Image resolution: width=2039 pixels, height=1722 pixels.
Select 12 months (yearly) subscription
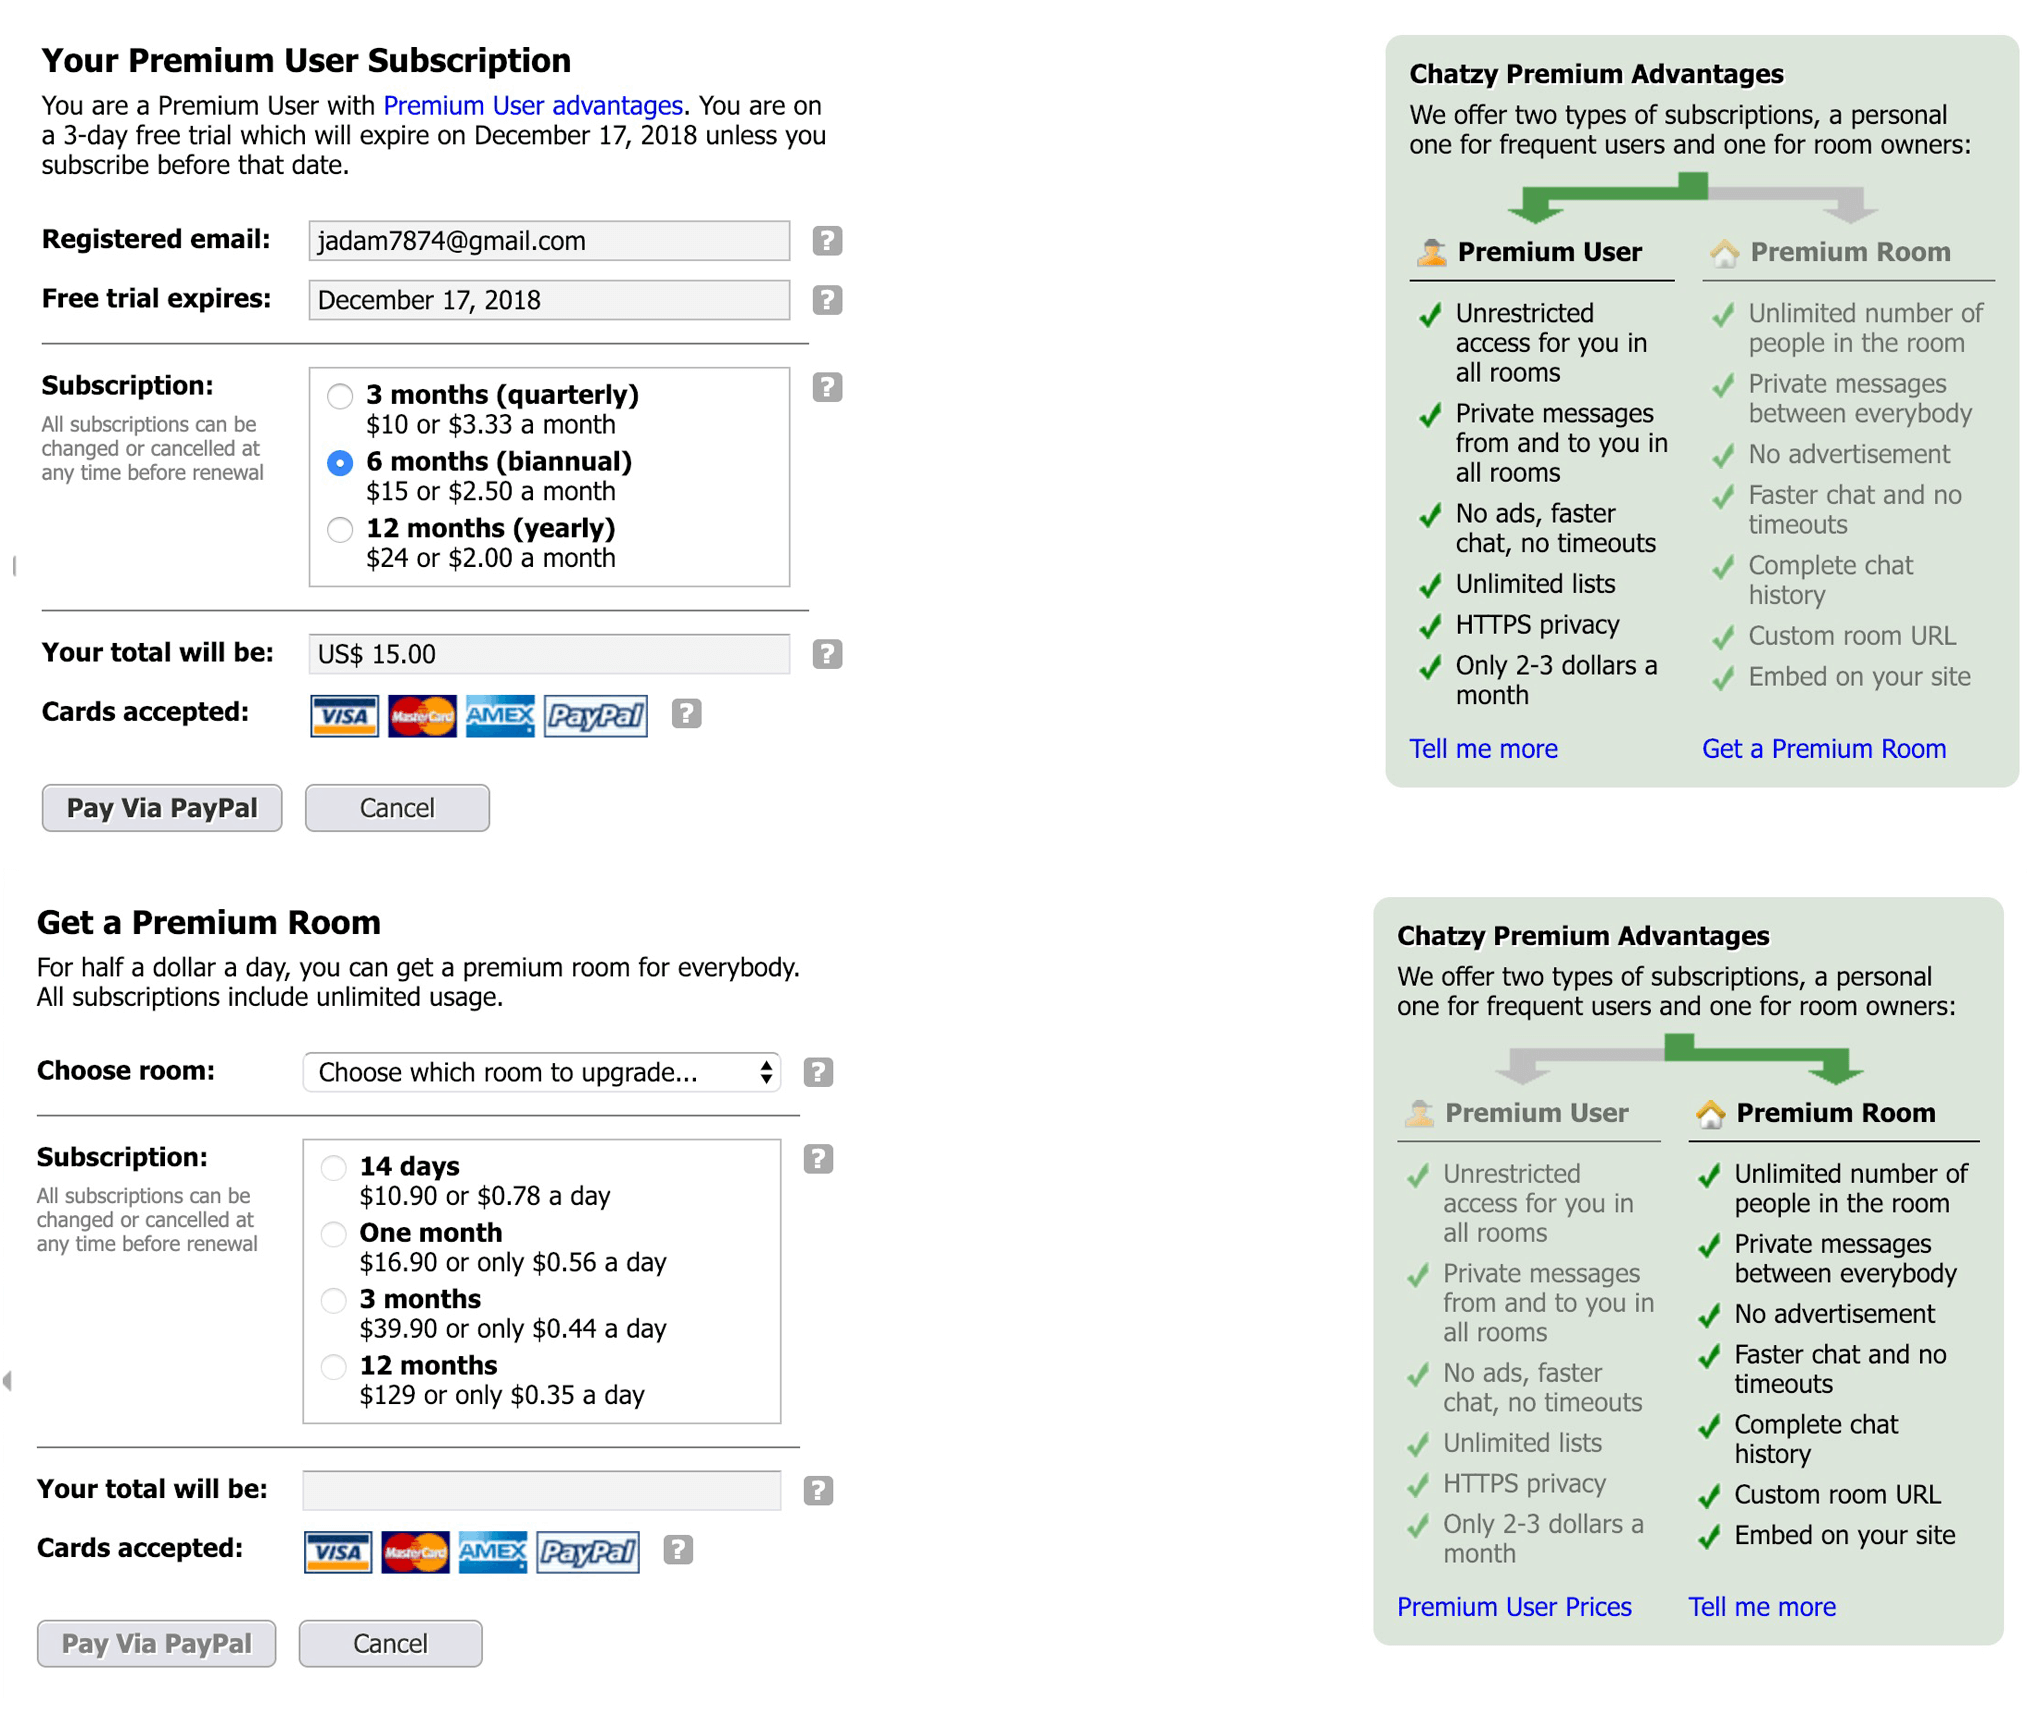click(x=340, y=529)
